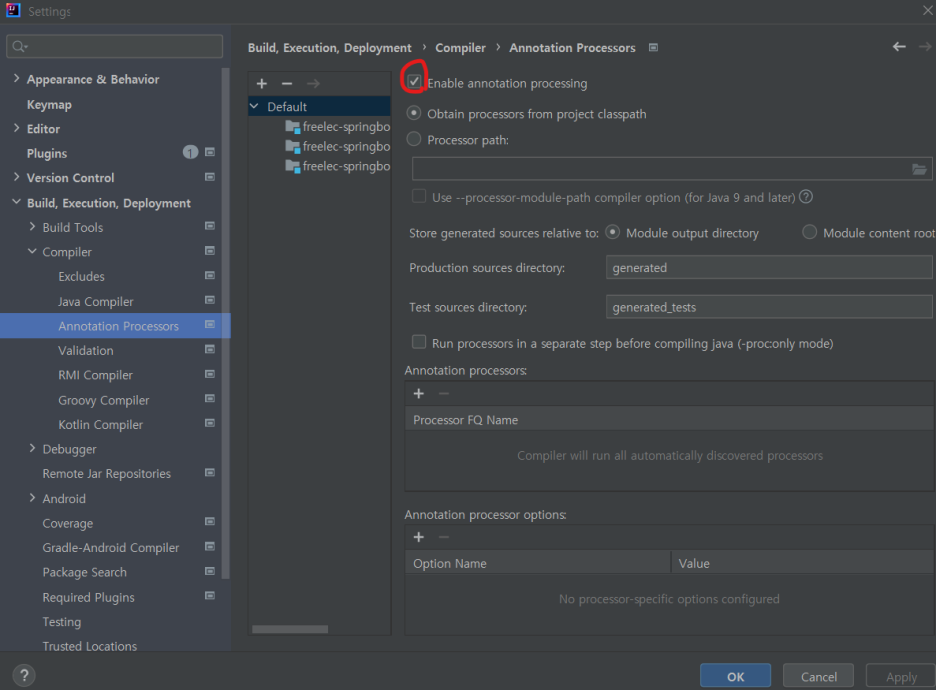The width and height of the screenshot is (936, 690).
Task: Click the search magnifier icon
Action: click(19, 47)
